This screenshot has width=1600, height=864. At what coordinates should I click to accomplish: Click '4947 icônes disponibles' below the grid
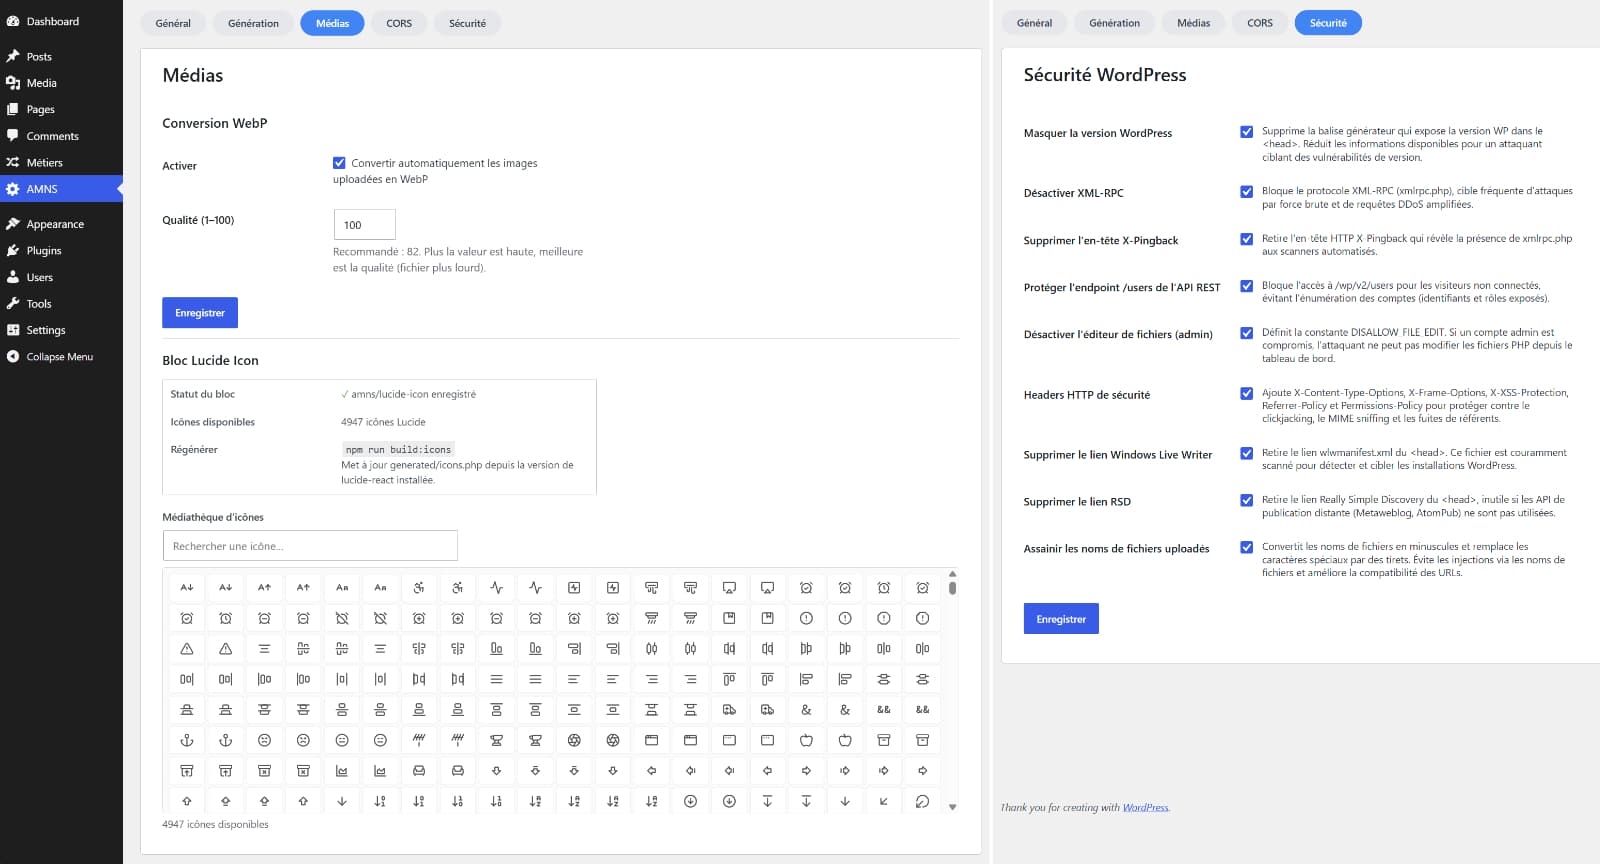(x=215, y=825)
